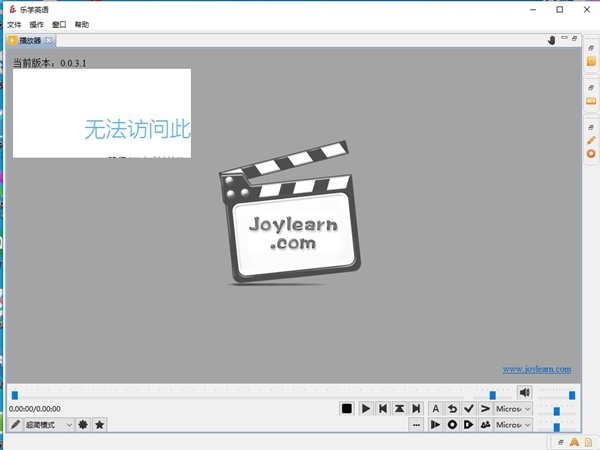Adjust the slider left of the speaker button

click(x=492, y=395)
